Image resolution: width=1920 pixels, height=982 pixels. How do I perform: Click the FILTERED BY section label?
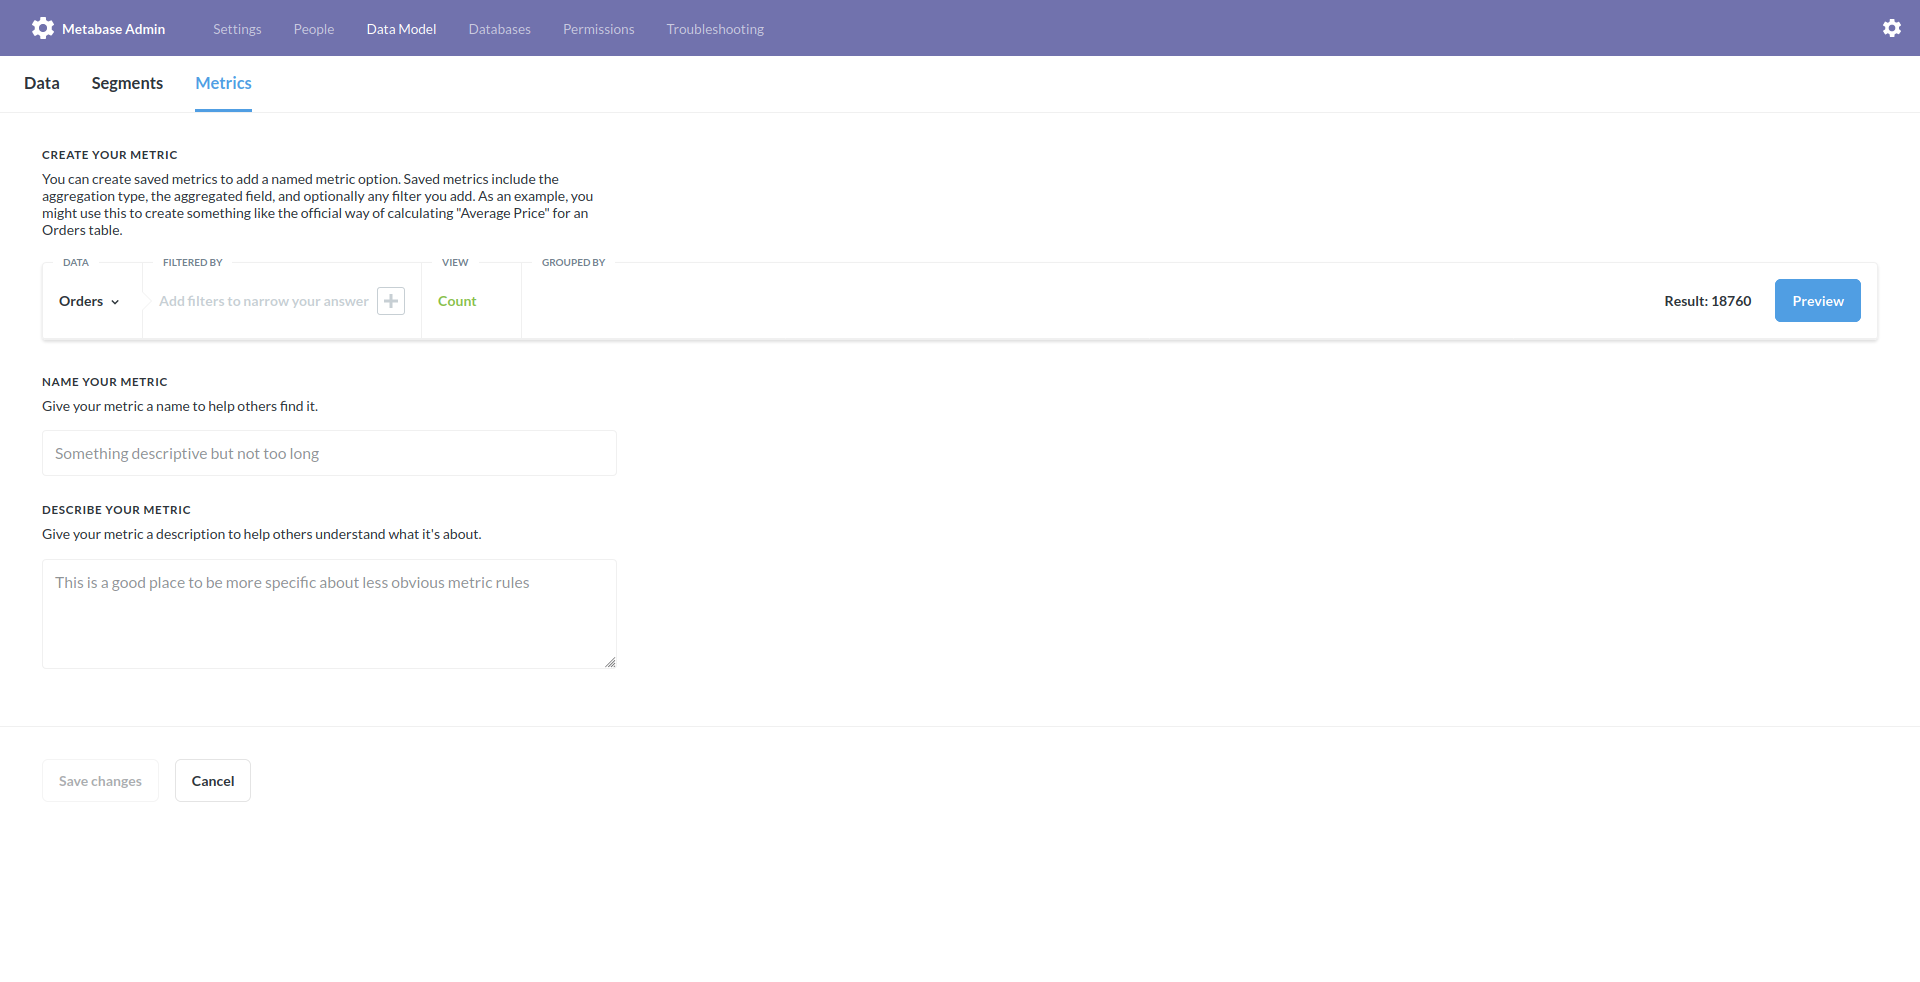[192, 262]
